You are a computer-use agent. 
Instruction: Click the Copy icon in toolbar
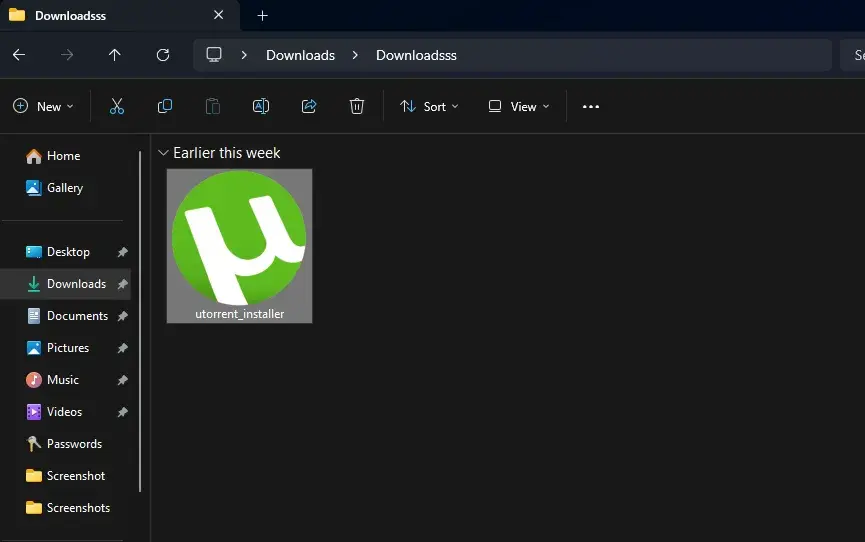165,106
